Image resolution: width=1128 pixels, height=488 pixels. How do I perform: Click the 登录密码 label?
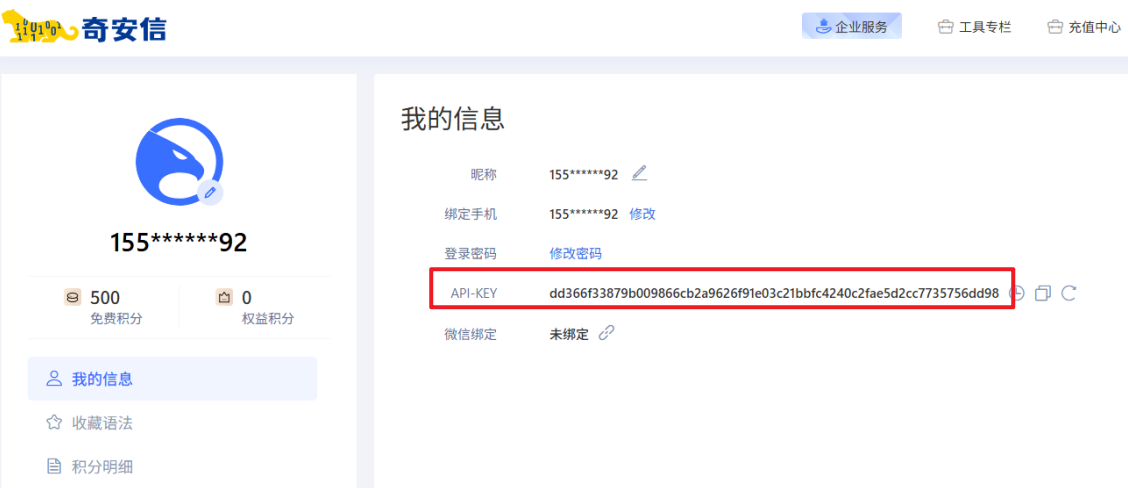(470, 253)
